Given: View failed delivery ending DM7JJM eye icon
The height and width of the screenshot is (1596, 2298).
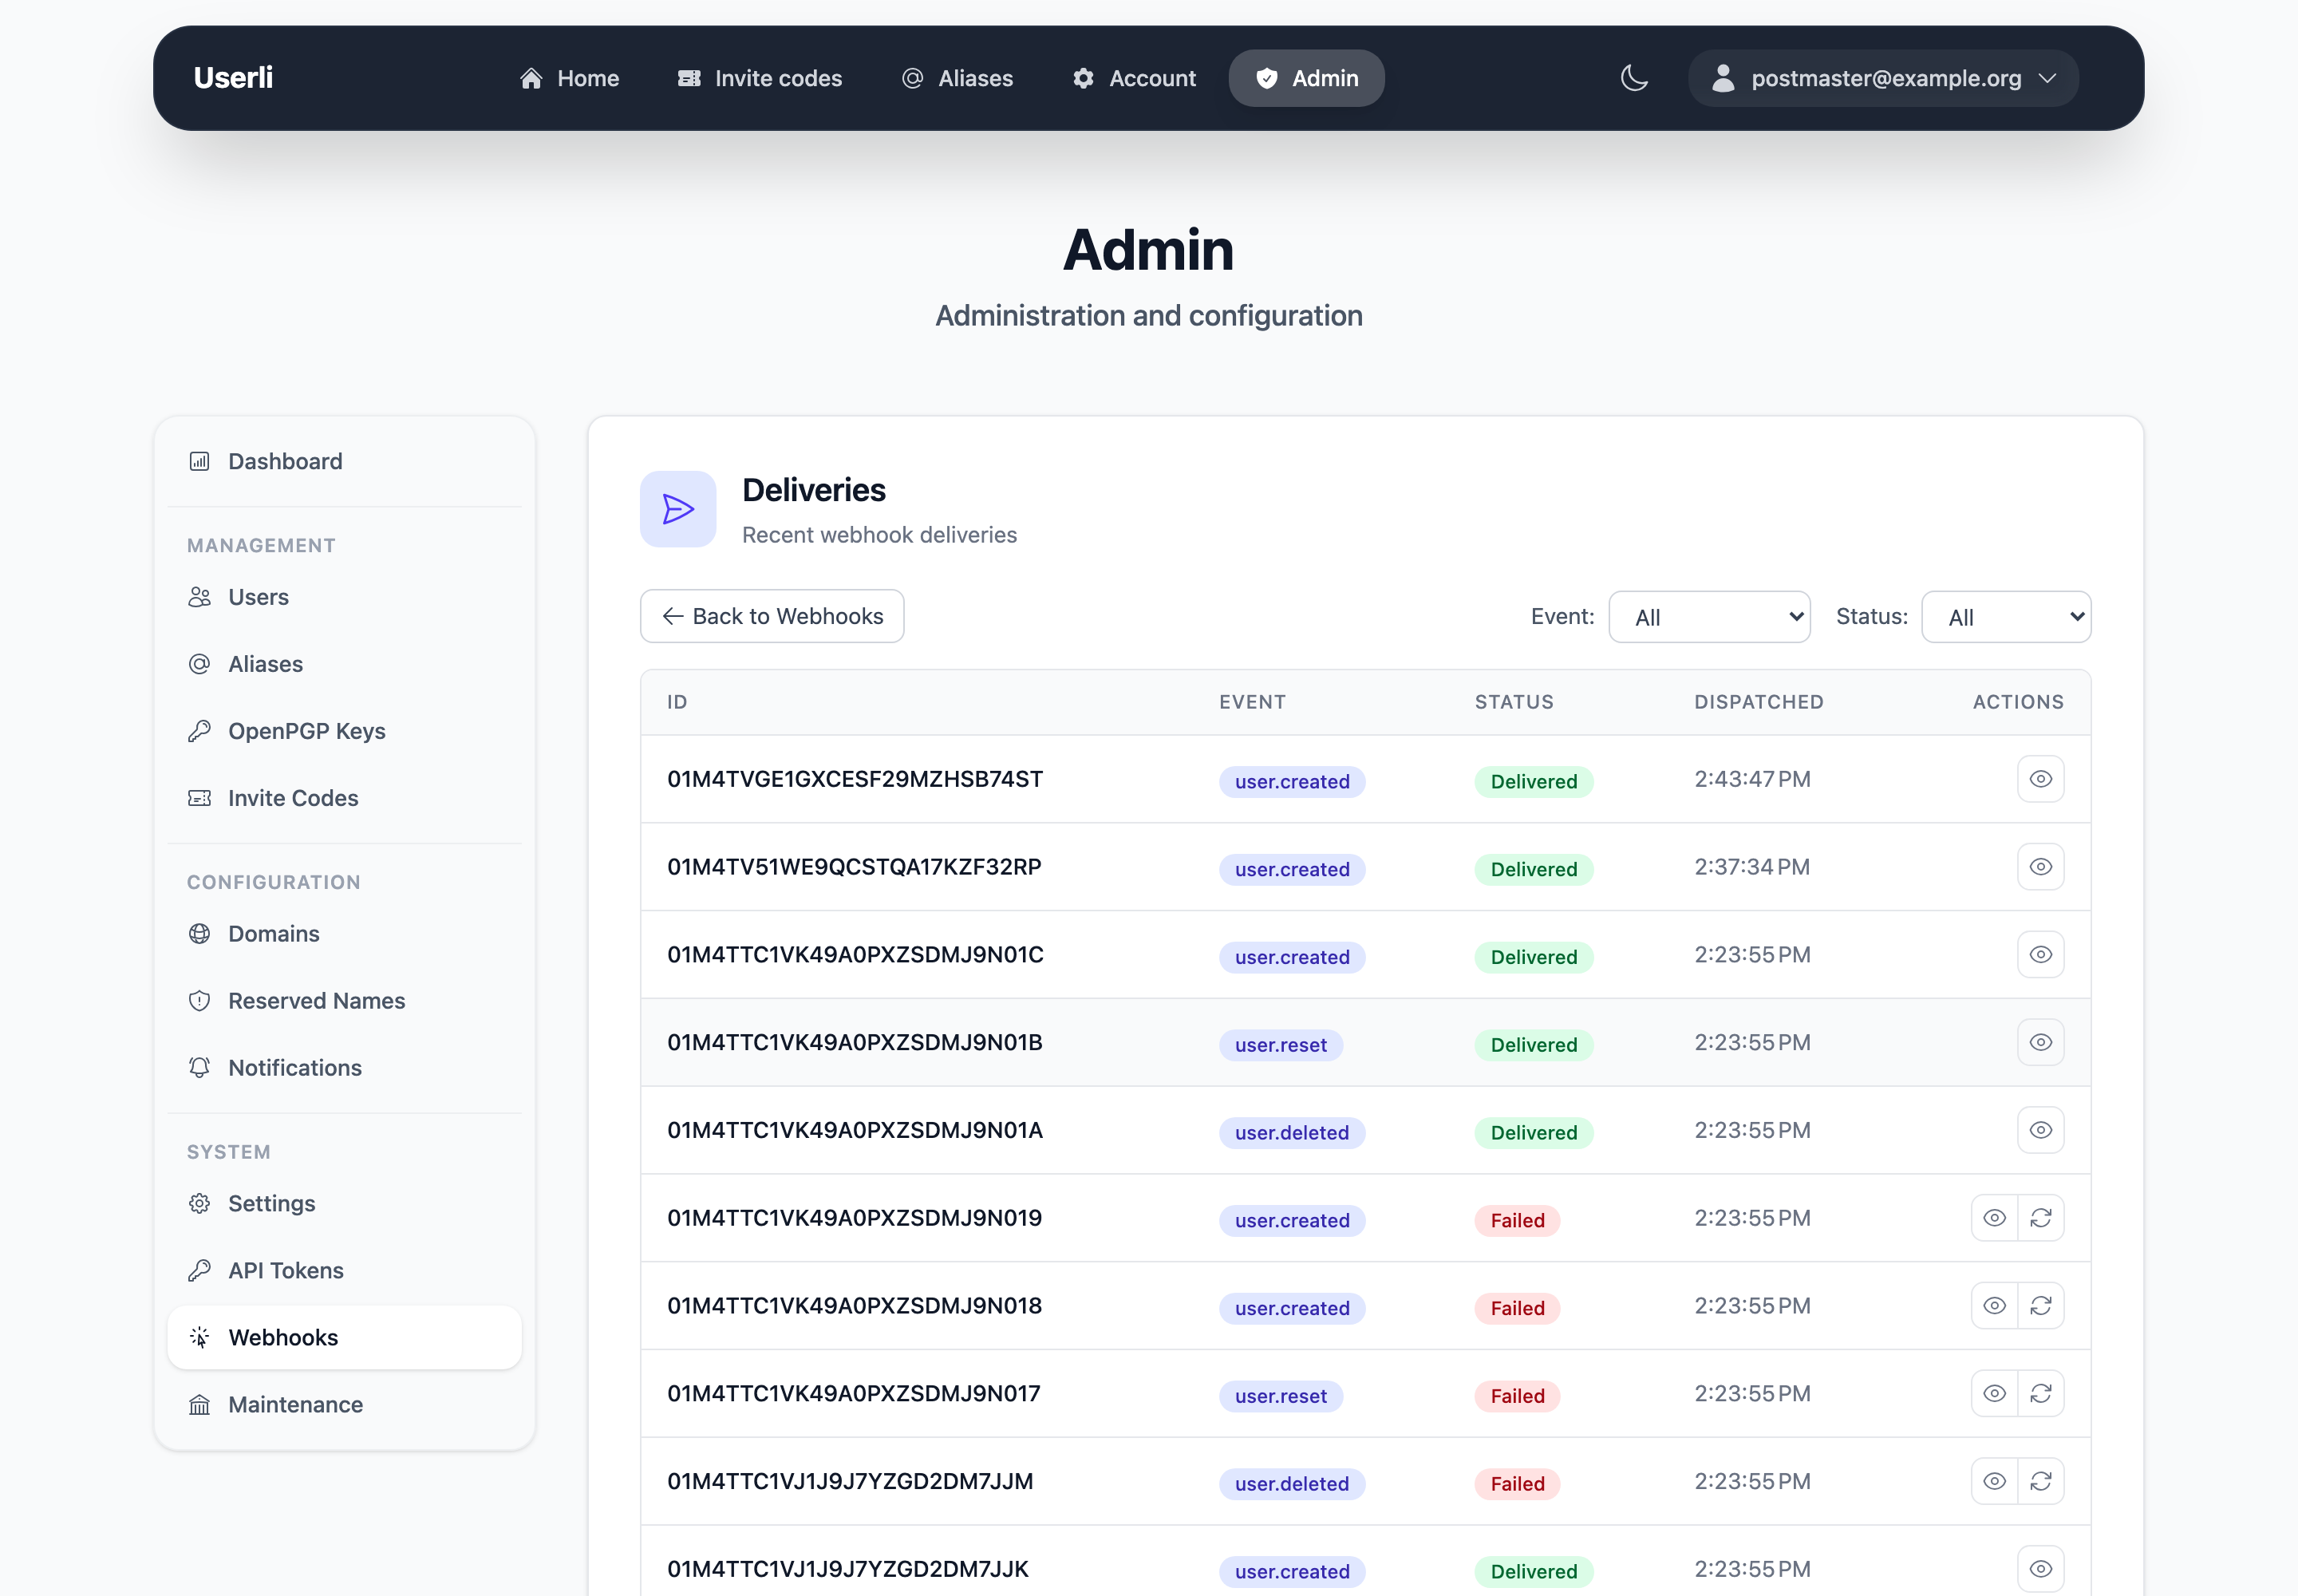Looking at the screenshot, I should 1994,1482.
